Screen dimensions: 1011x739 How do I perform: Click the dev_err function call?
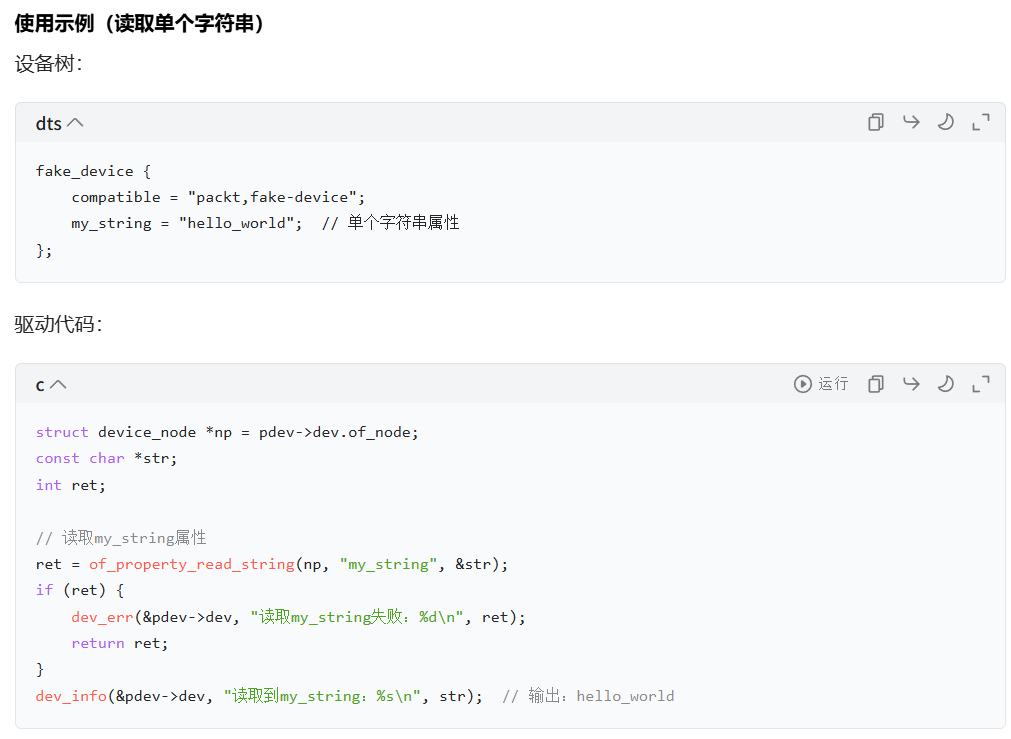point(299,617)
